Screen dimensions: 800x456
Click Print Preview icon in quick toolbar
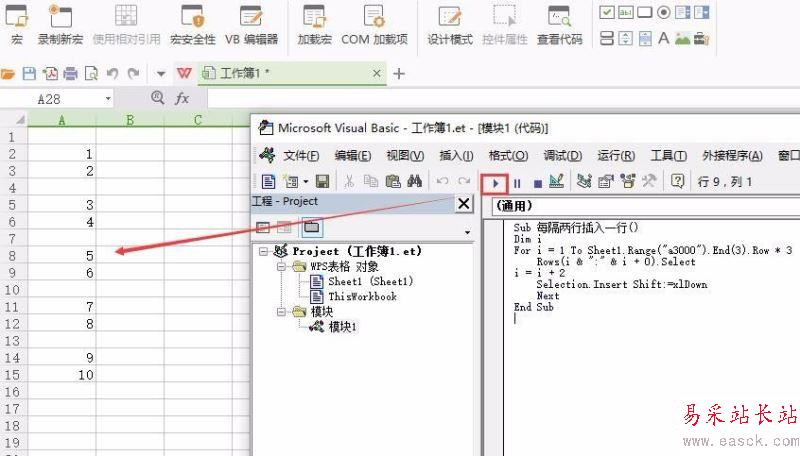91,74
